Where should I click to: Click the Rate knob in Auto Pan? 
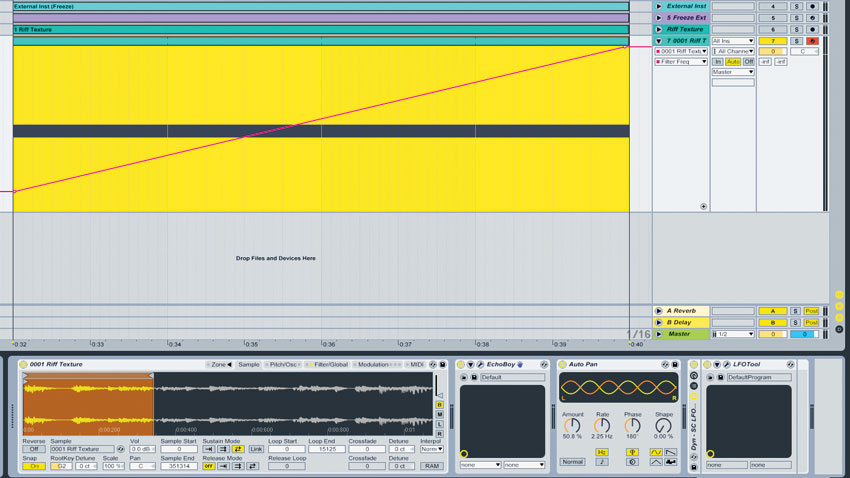(602, 425)
